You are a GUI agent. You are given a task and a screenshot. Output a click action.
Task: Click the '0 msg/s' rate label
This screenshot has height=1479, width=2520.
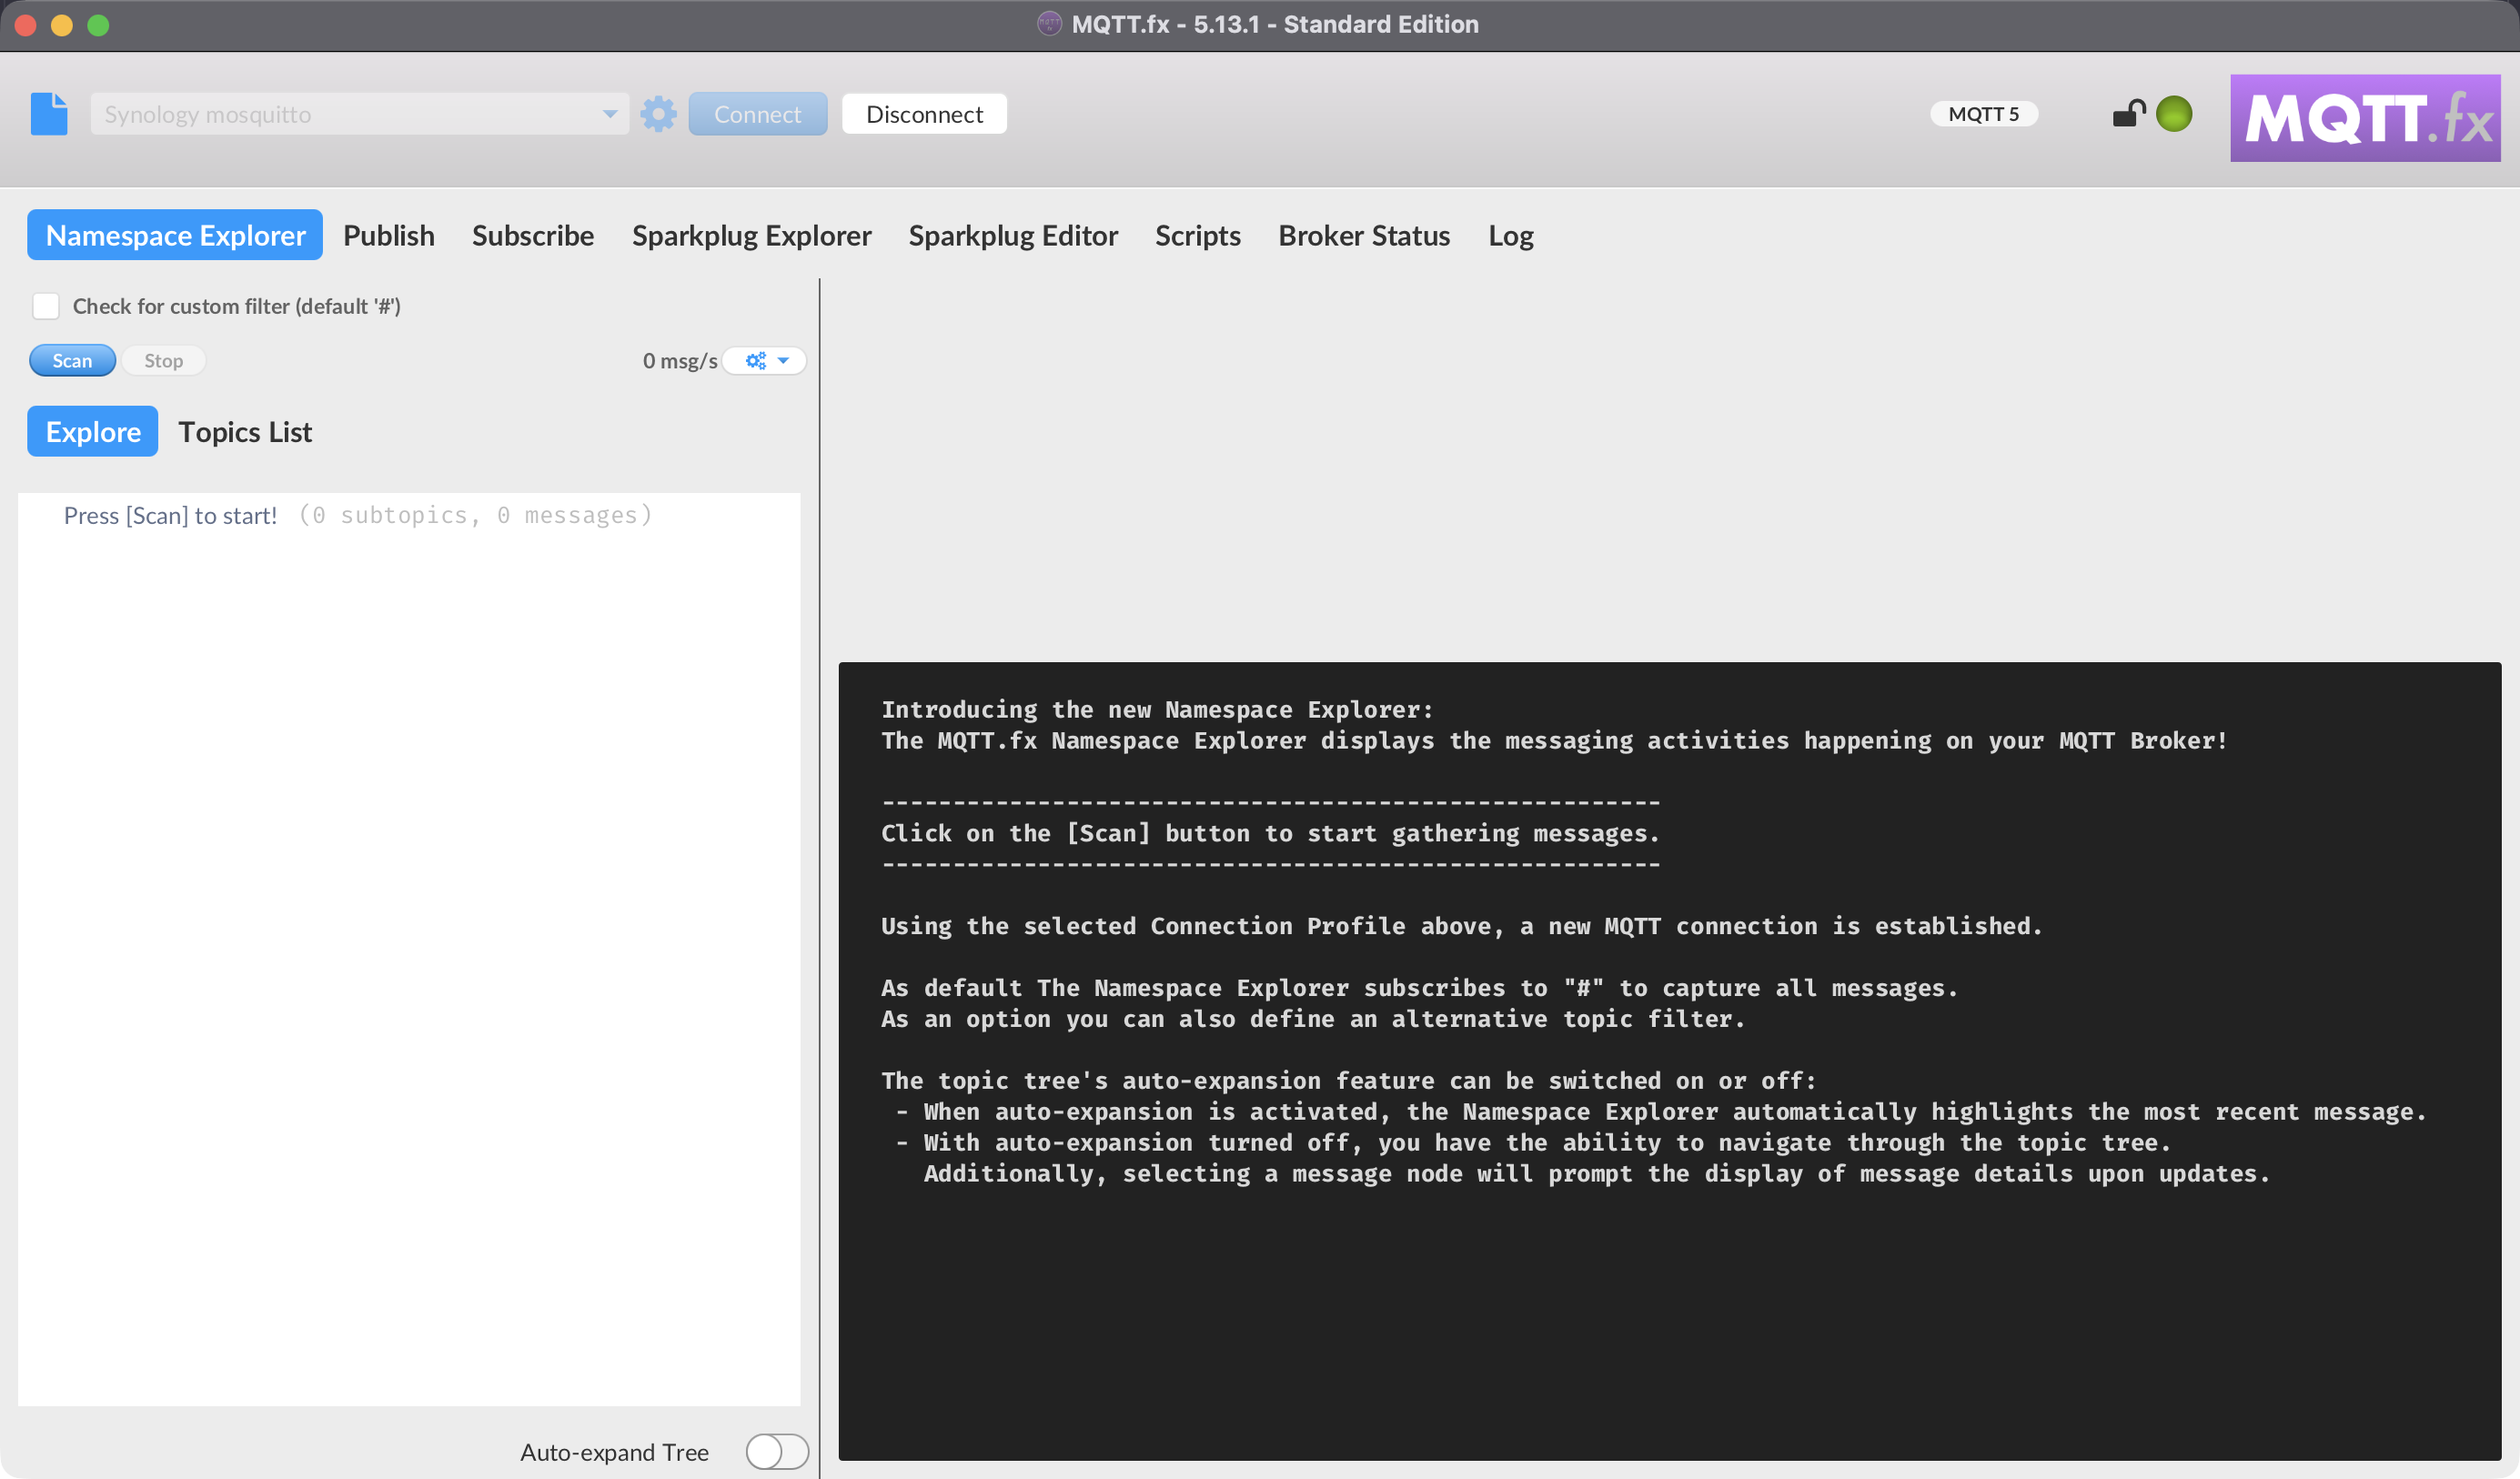(680, 360)
